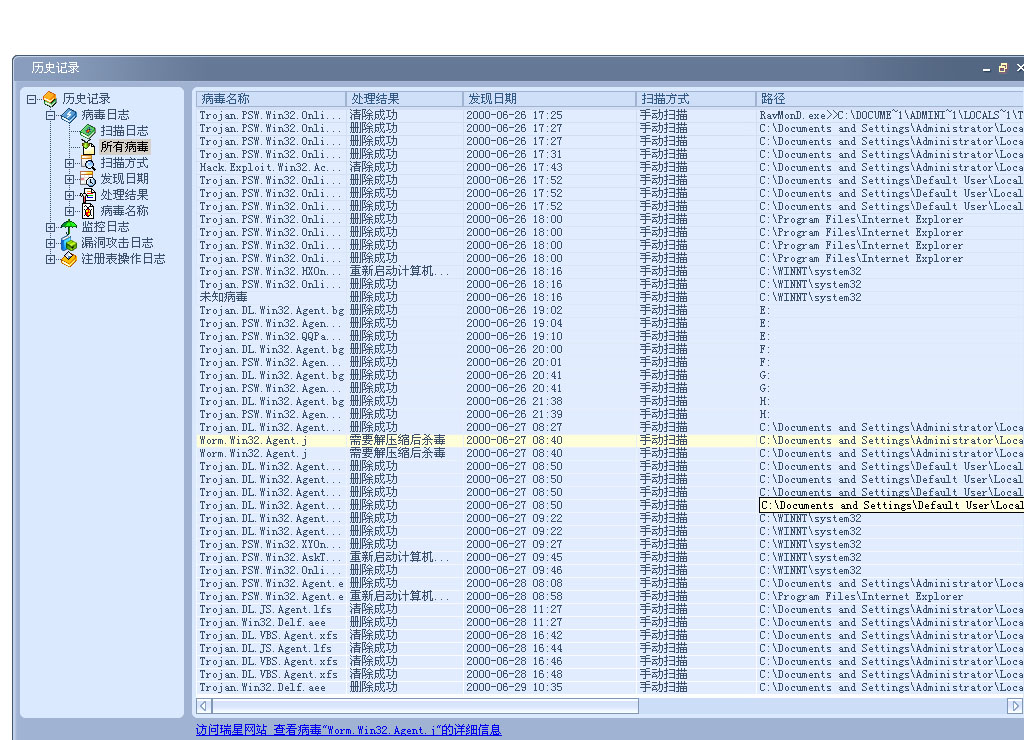Click the date cell 2000-06-27 08:27
1024x740 pixels.
[x=514, y=427]
